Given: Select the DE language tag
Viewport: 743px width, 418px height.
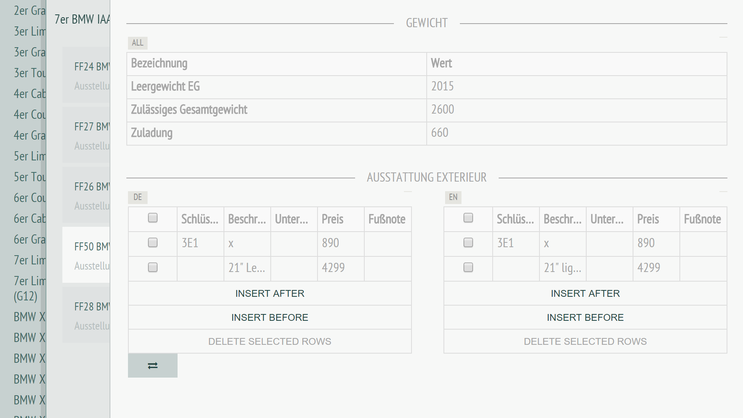Looking at the screenshot, I should pos(138,197).
